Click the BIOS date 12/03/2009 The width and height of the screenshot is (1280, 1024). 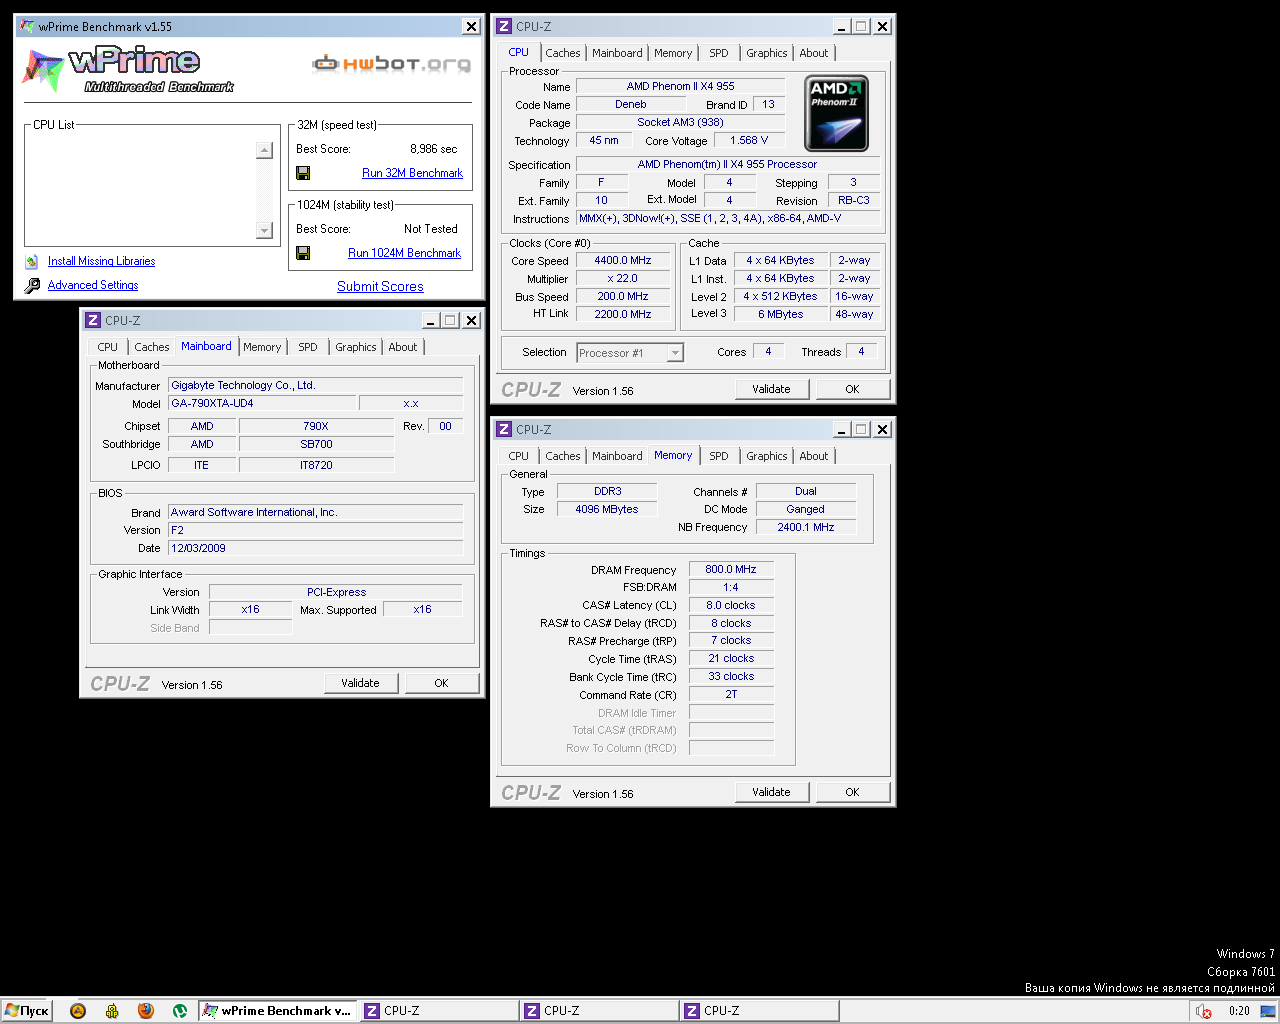pos(315,548)
